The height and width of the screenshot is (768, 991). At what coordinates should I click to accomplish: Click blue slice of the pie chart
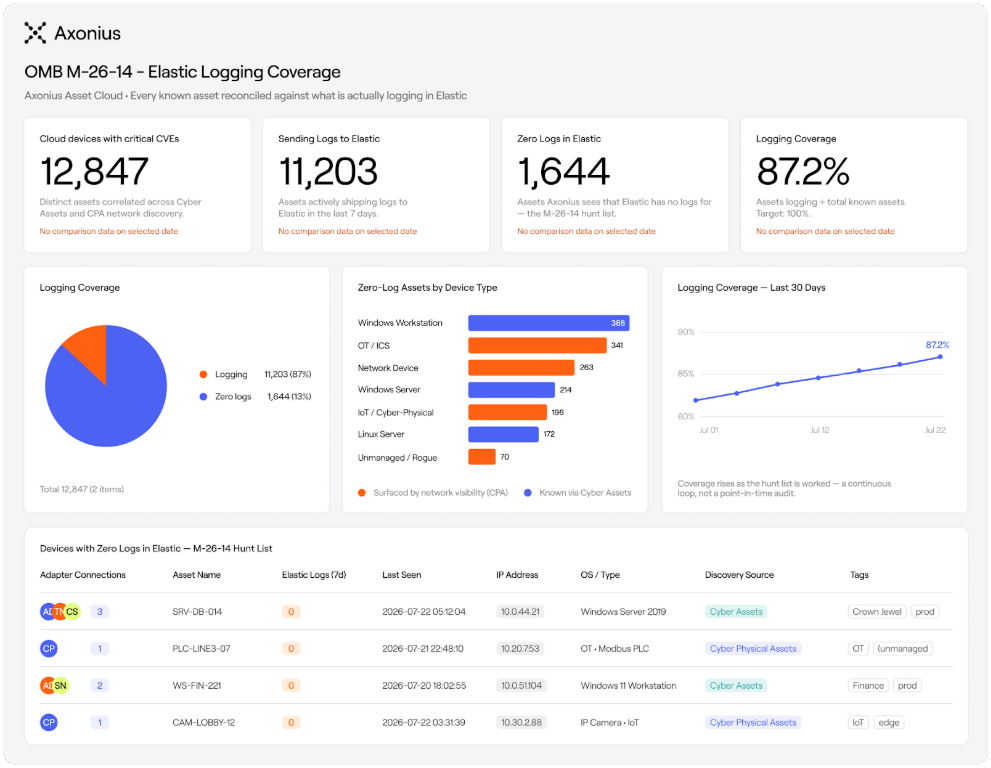point(111,405)
